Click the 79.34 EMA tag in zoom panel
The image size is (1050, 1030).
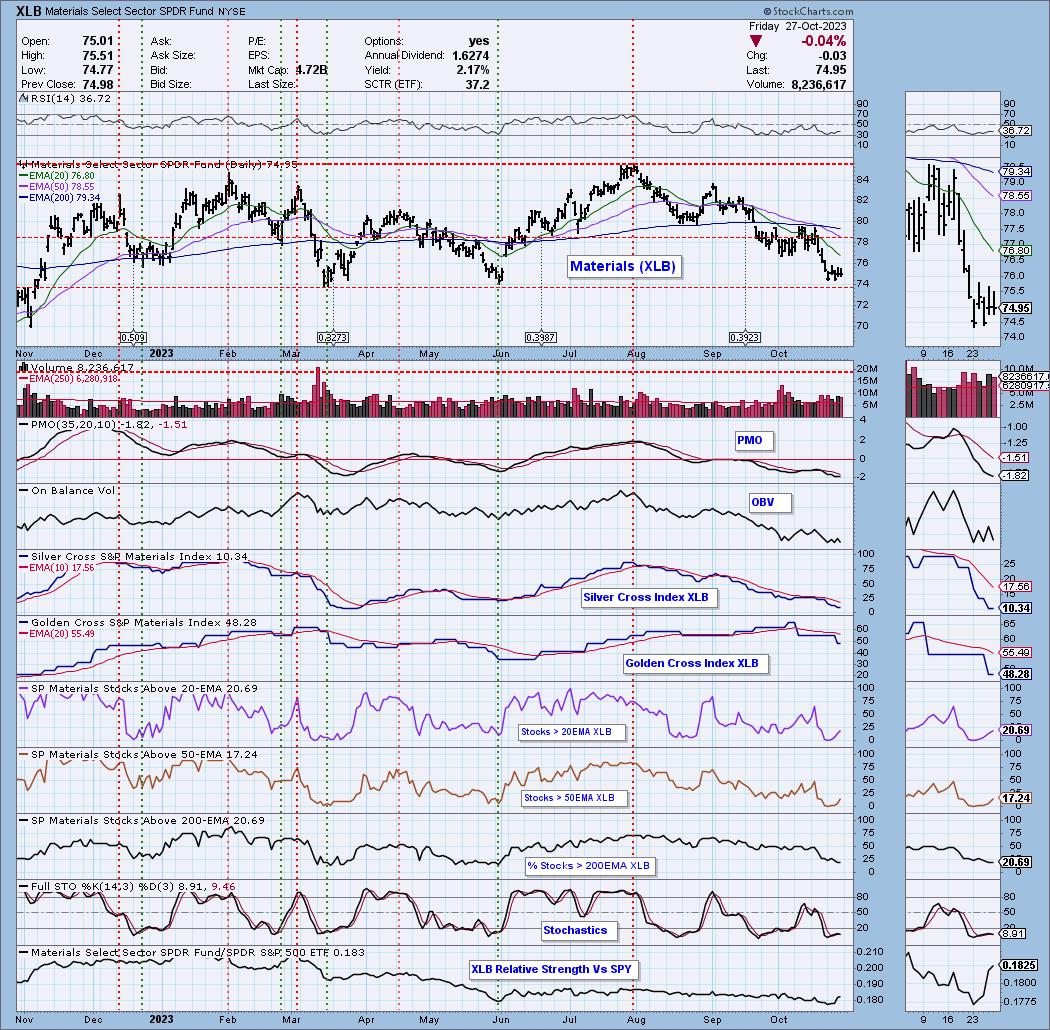point(1016,171)
